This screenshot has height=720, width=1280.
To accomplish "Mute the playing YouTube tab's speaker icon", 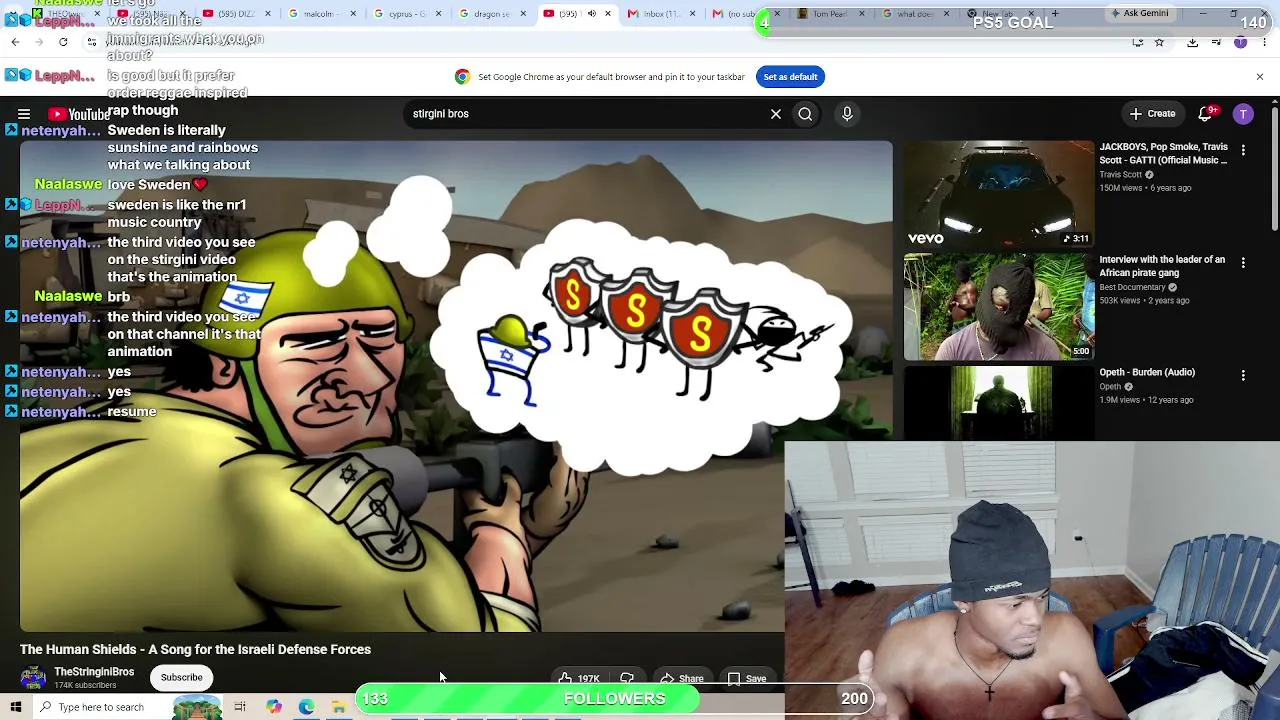I will point(591,14).
